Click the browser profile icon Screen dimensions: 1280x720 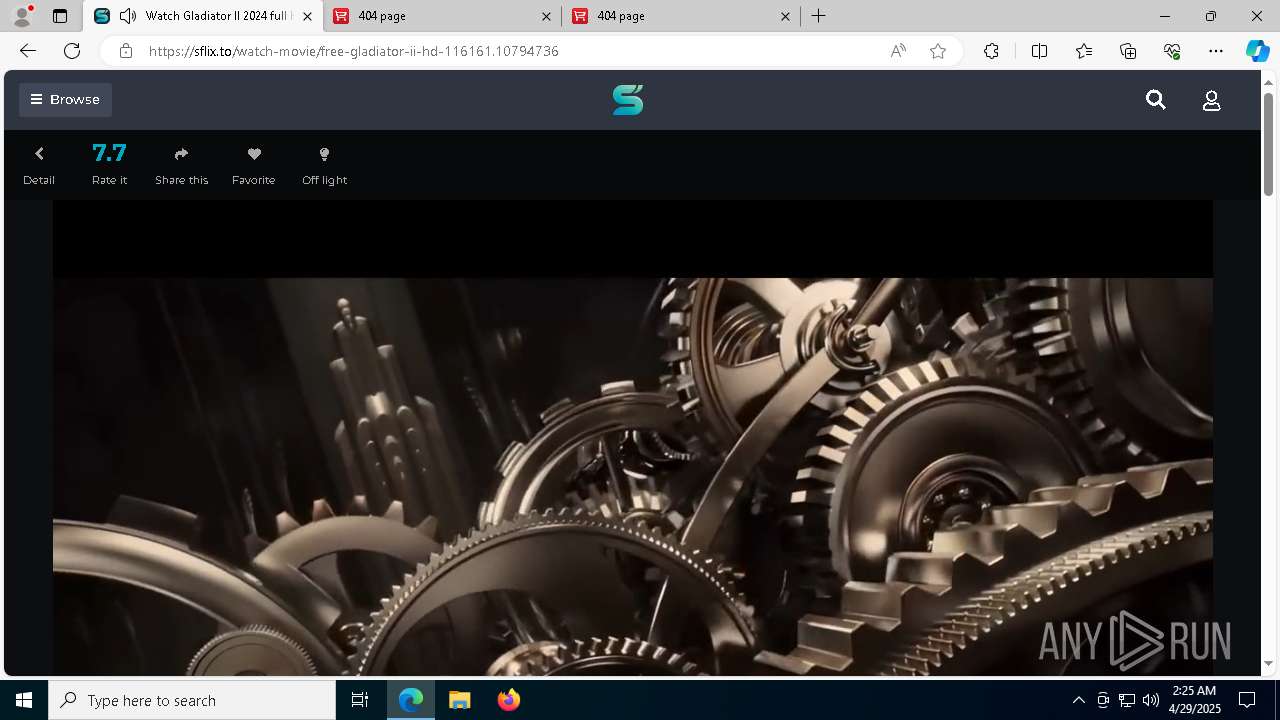pyautogui.click(x=22, y=16)
